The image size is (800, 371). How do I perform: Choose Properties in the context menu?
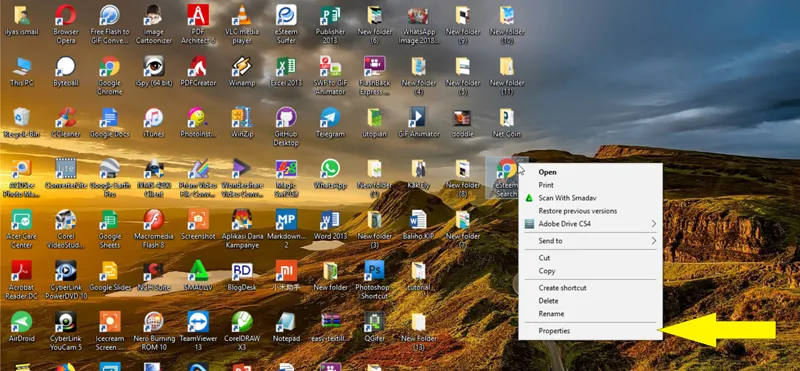pyautogui.click(x=590, y=331)
